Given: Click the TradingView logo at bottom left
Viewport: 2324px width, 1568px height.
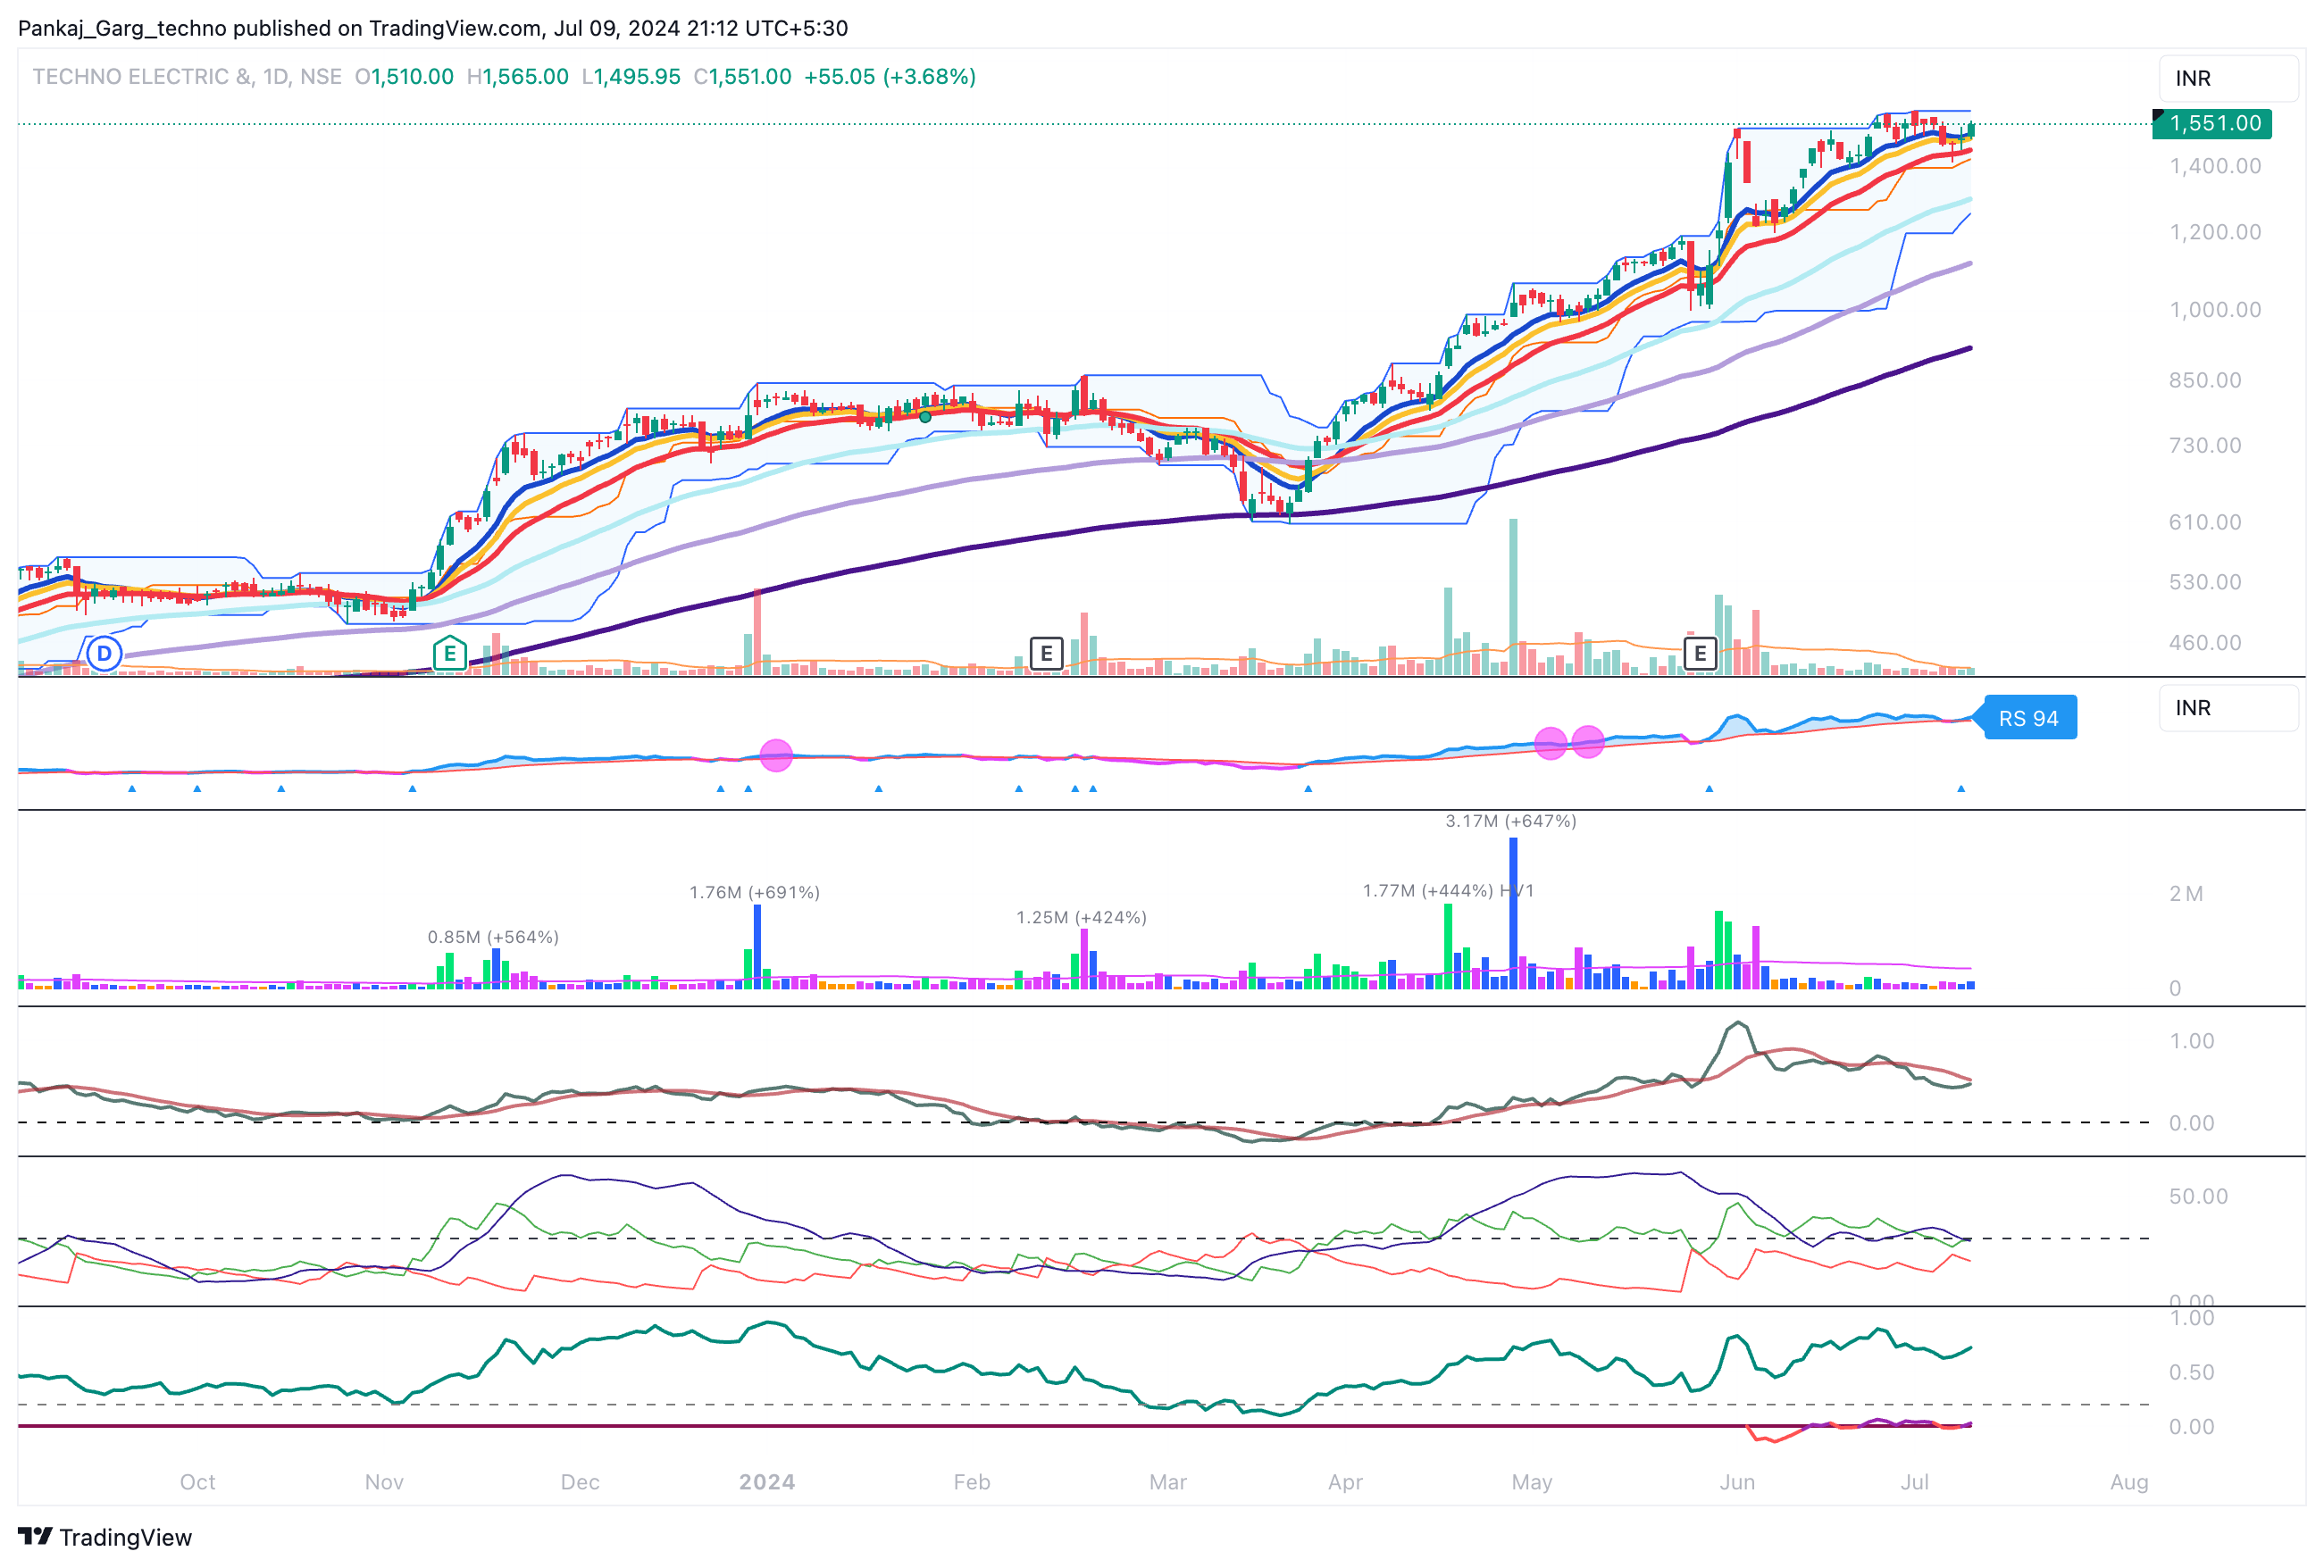Looking at the screenshot, I should 104,1537.
